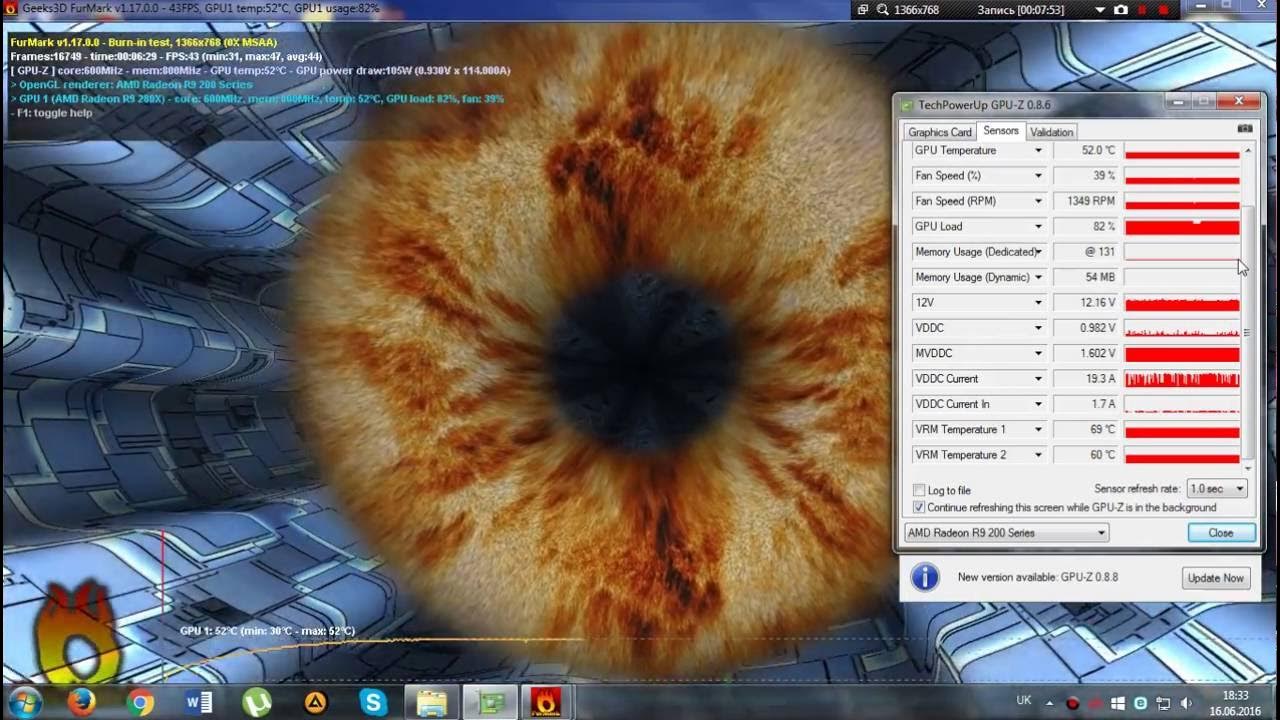Open the MVDDC sensor dropdown
1280x720 pixels.
1038,353
